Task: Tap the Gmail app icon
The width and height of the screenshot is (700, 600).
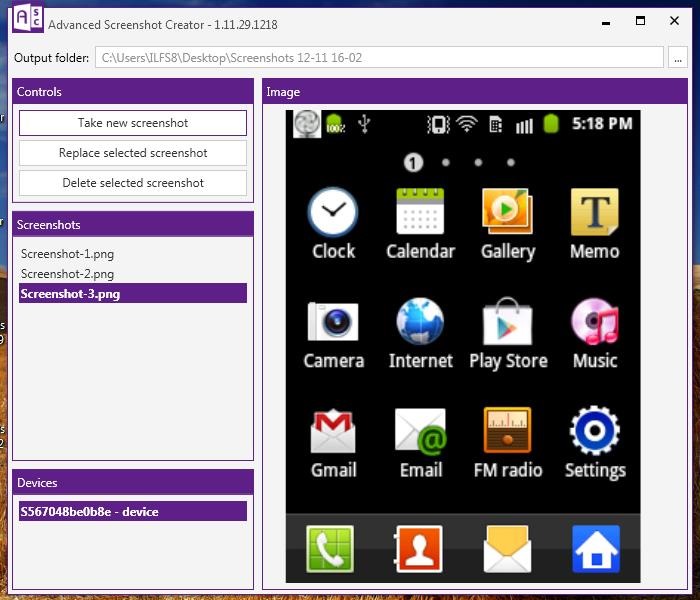Action: [x=333, y=430]
